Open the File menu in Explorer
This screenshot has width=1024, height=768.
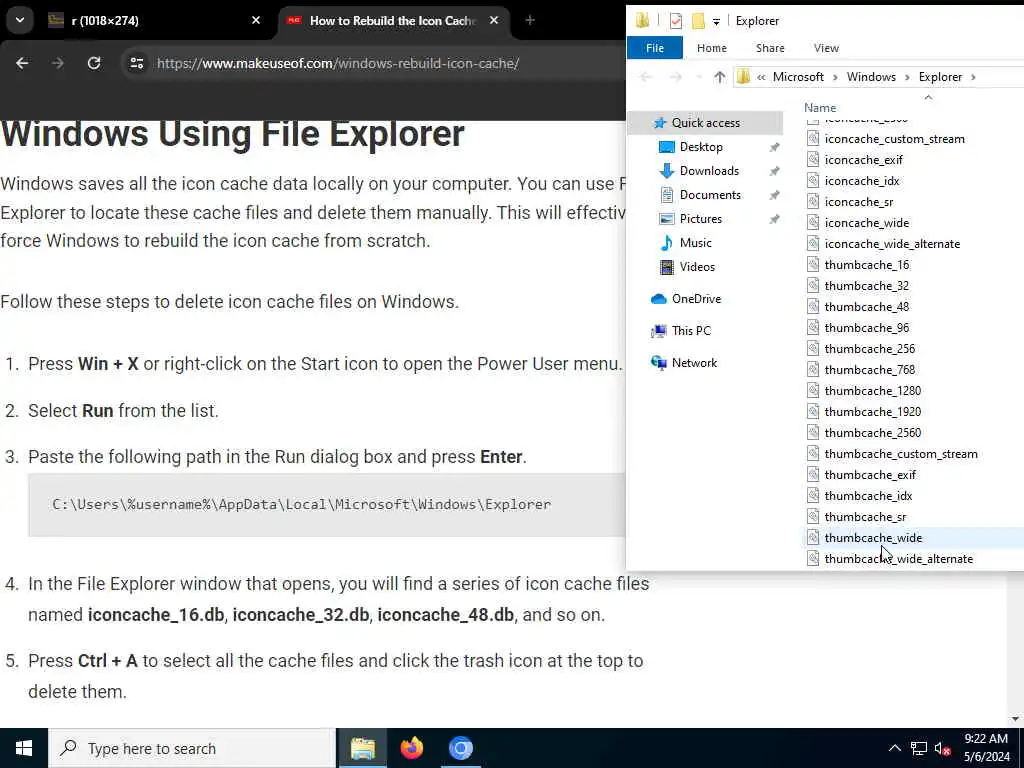tap(654, 48)
